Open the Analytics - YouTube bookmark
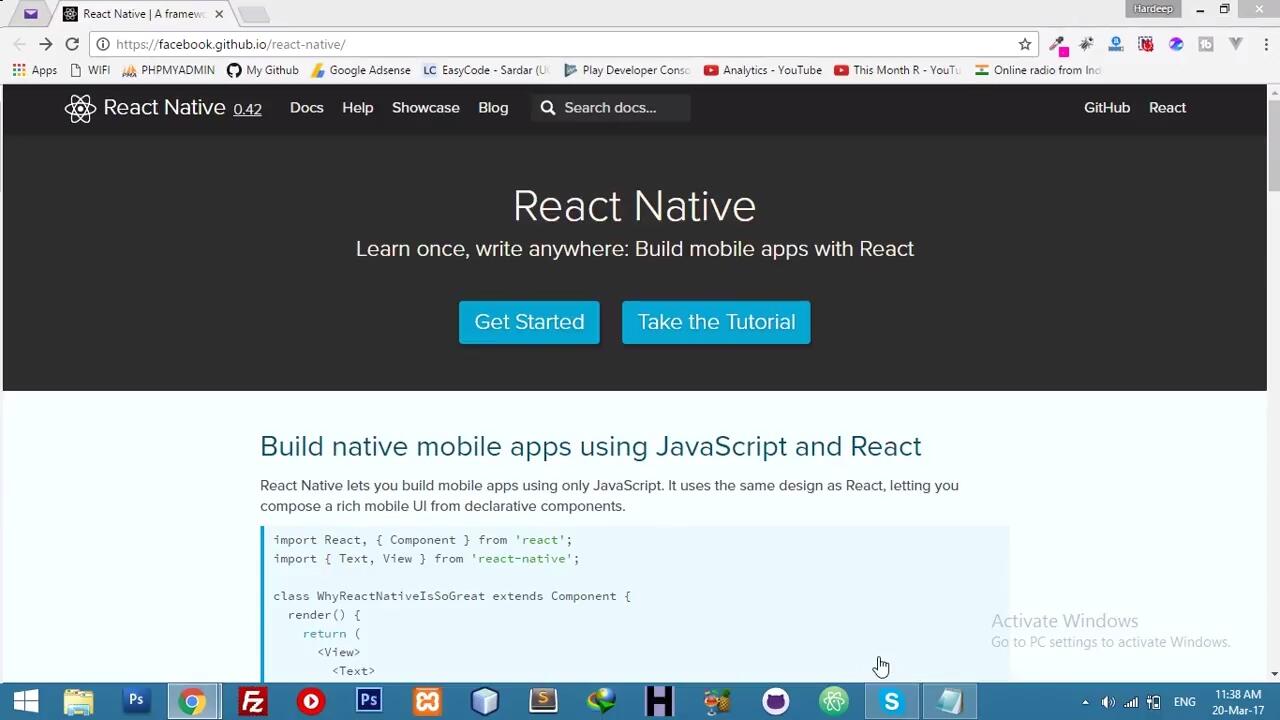The image size is (1280, 720). pos(763,70)
